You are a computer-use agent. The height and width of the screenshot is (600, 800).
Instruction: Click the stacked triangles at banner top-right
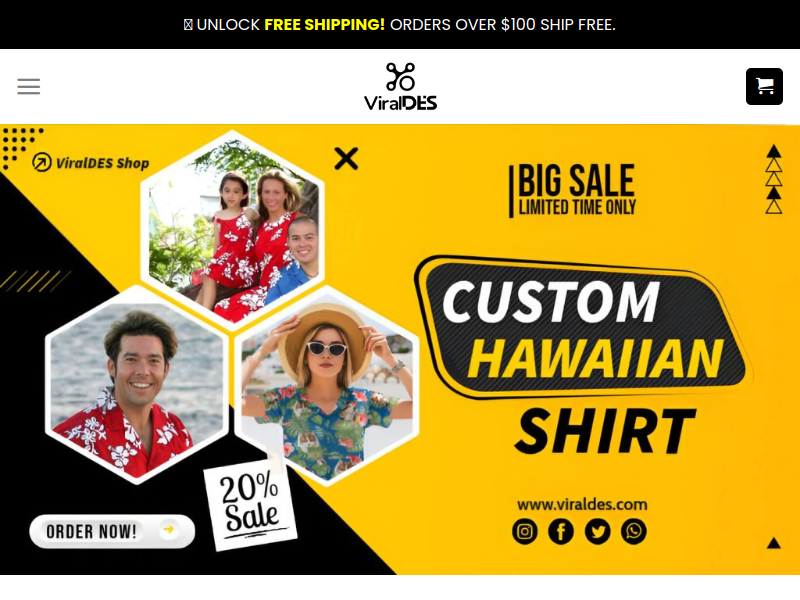[774, 179]
